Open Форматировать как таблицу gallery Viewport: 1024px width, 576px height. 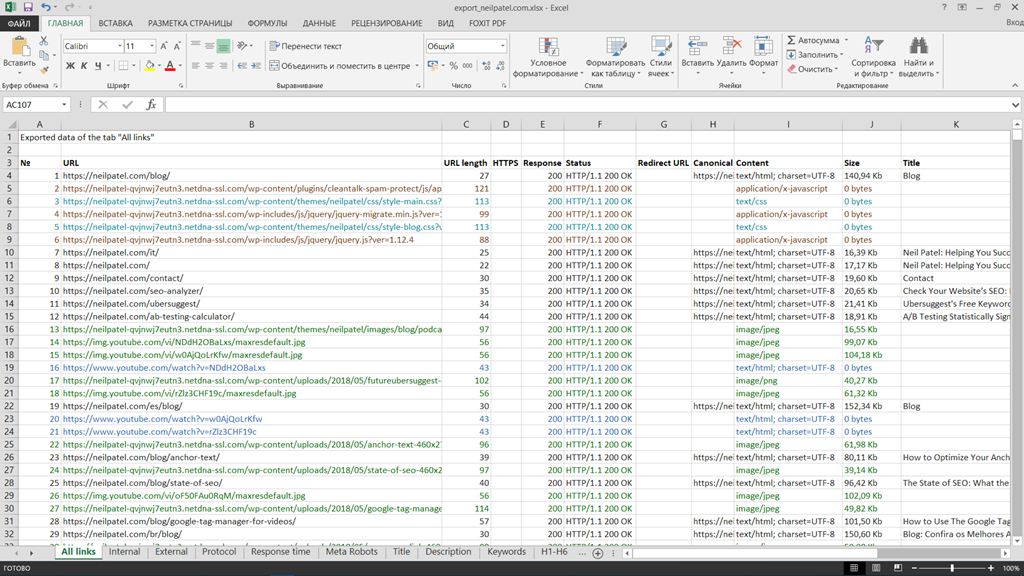615,57
